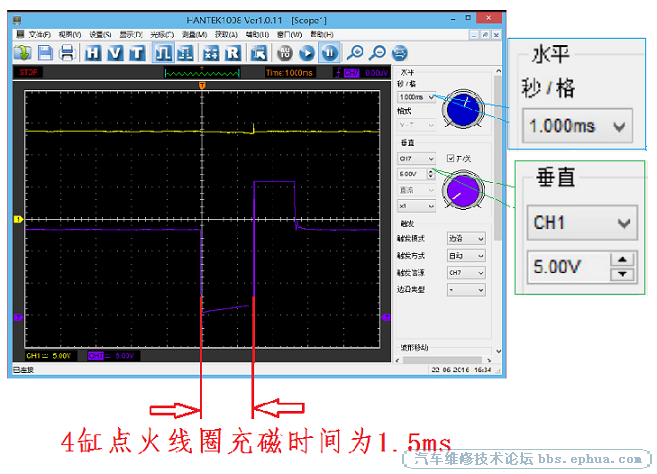Open the 辅助(U) menu

[257, 34]
